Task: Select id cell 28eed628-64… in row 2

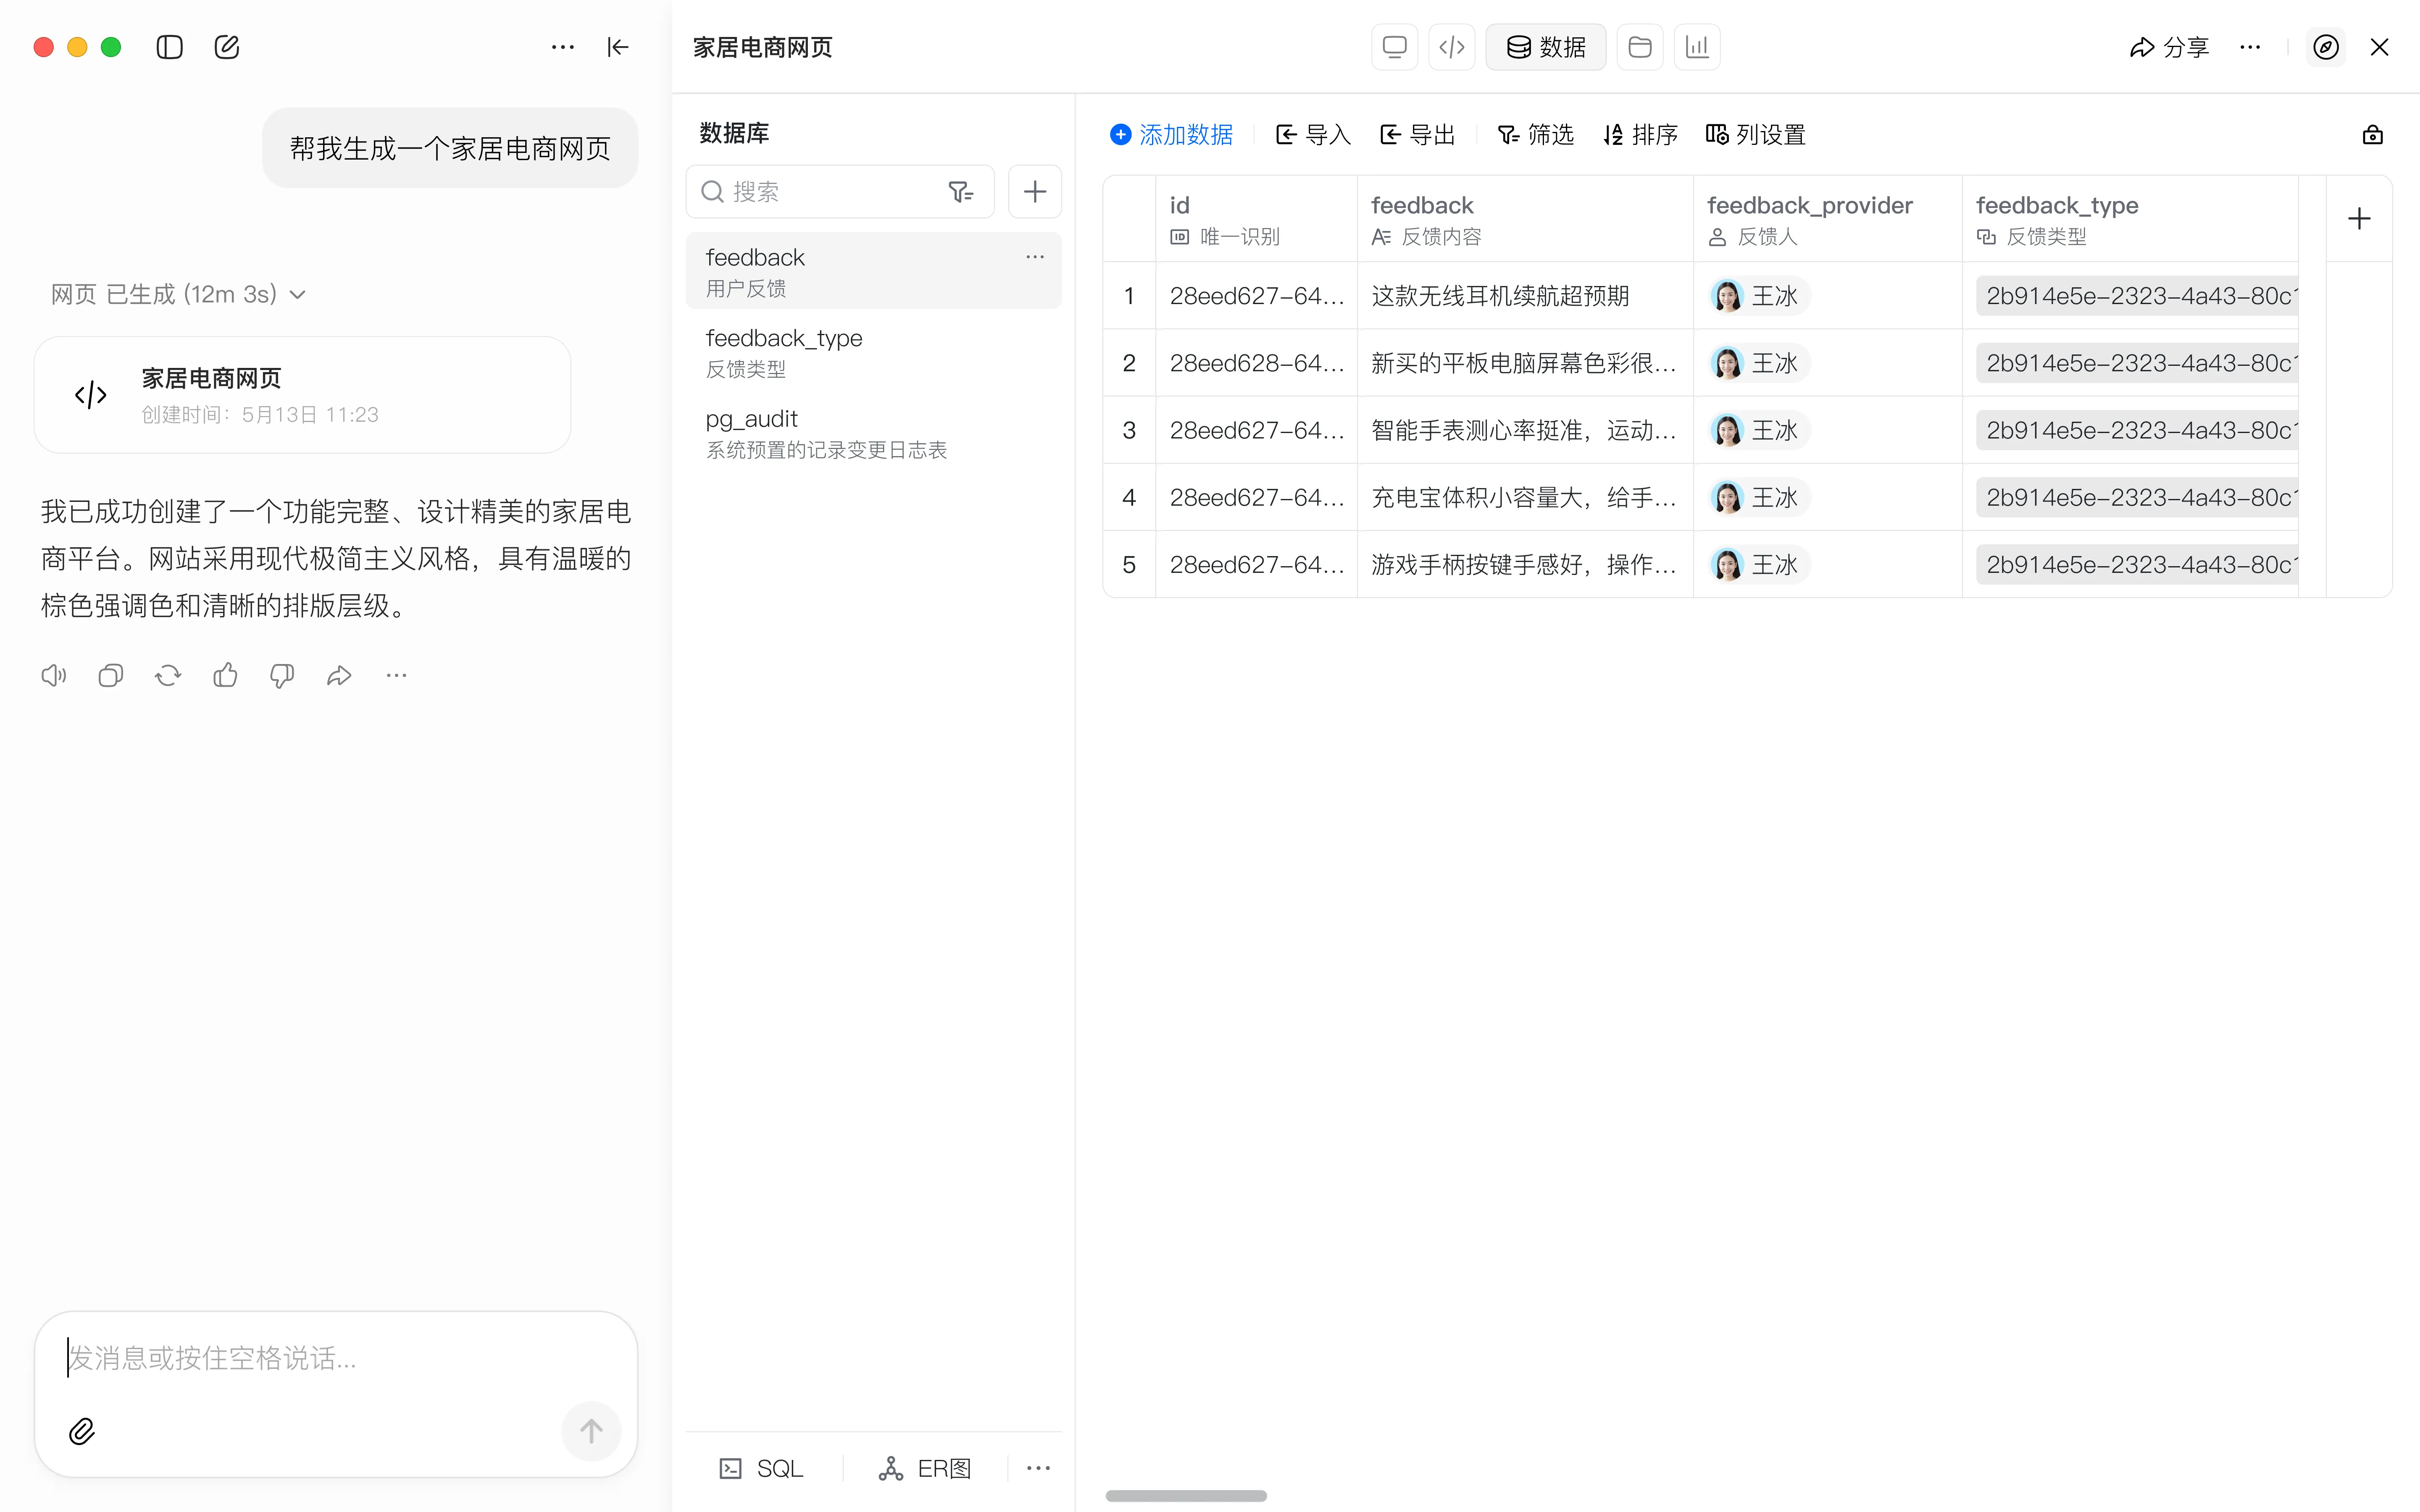Action: 1256,363
